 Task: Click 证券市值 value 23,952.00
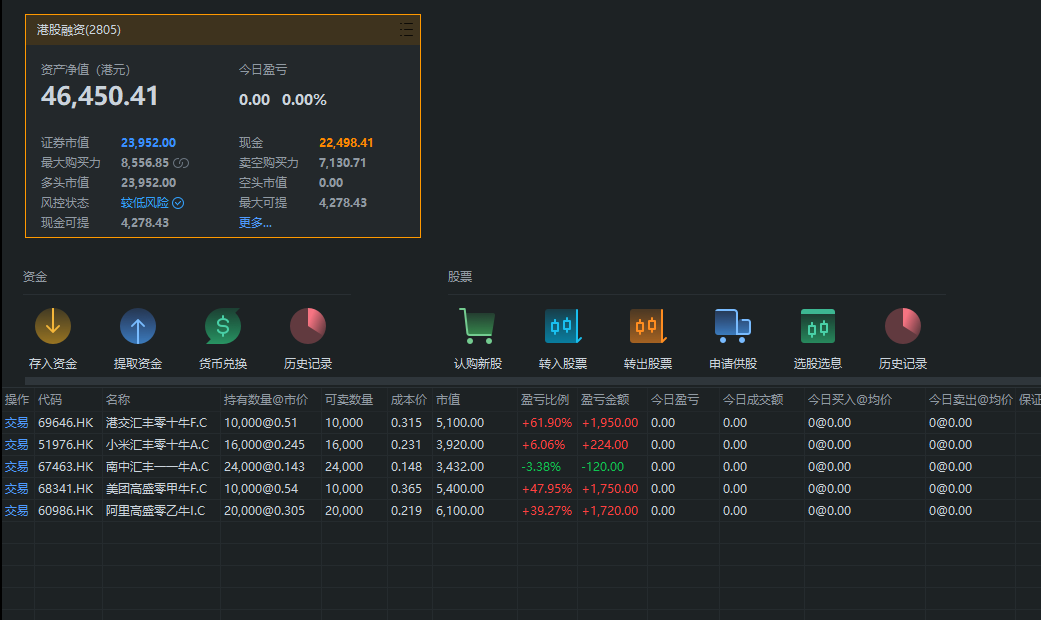click(x=149, y=143)
